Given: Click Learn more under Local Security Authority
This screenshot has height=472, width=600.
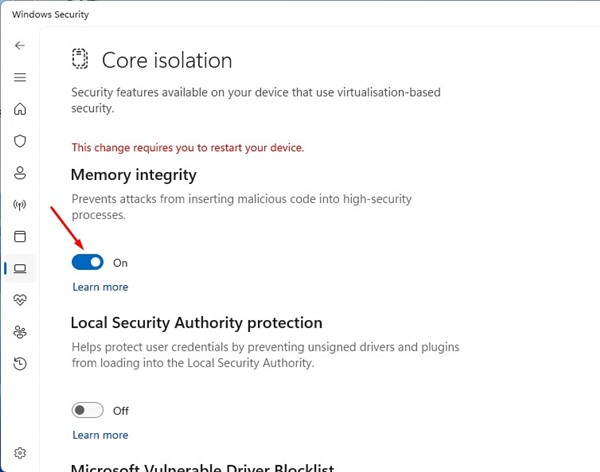Looking at the screenshot, I should tap(100, 435).
